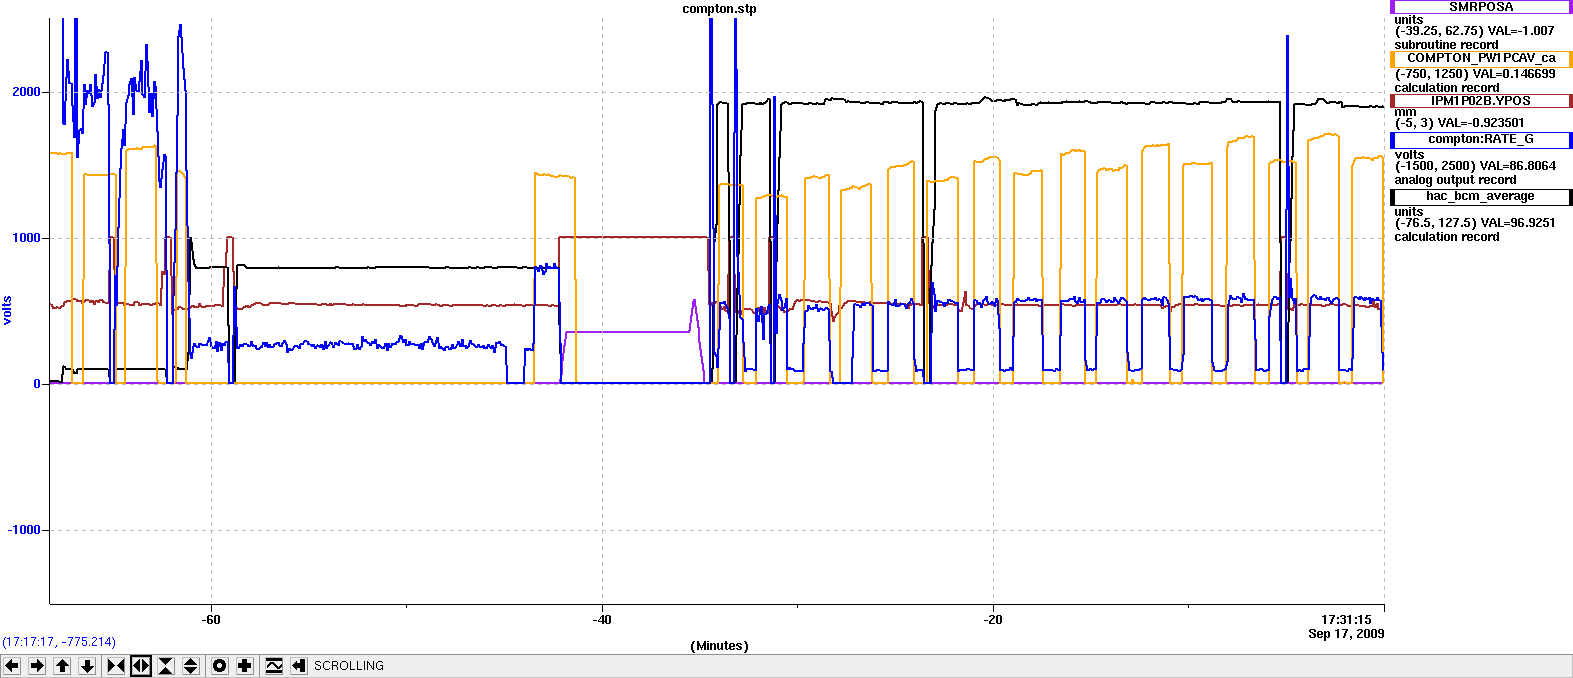The image size is (1573, 678).
Task: Select the compton:RATE_G legend entry
Action: coord(1481,139)
